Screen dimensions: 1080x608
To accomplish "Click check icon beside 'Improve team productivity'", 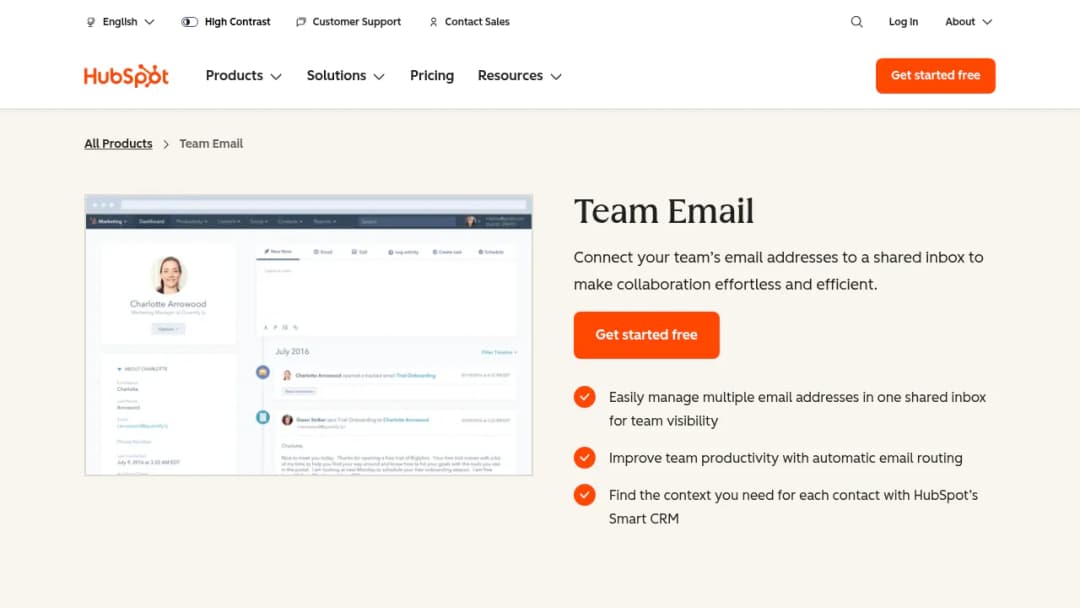I will tap(584, 458).
